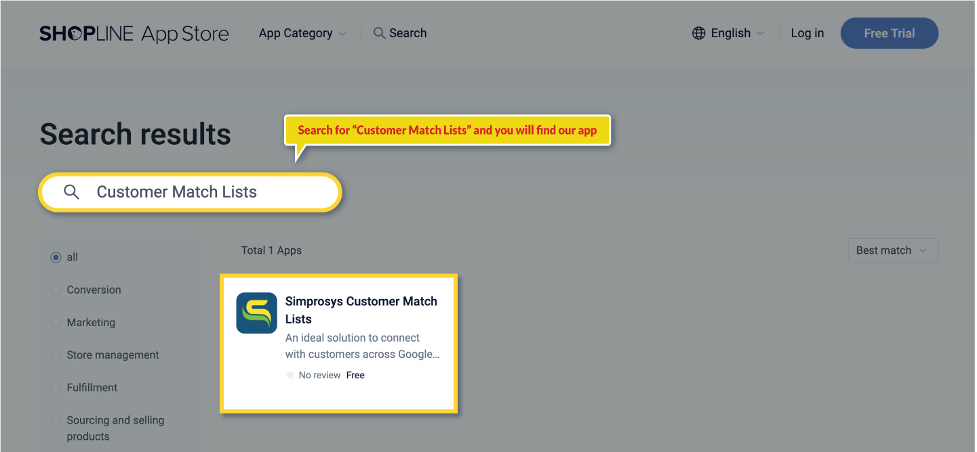977x452 pixels.
Task: Click the star rating icon next to No review
Action: coord(290,375)
